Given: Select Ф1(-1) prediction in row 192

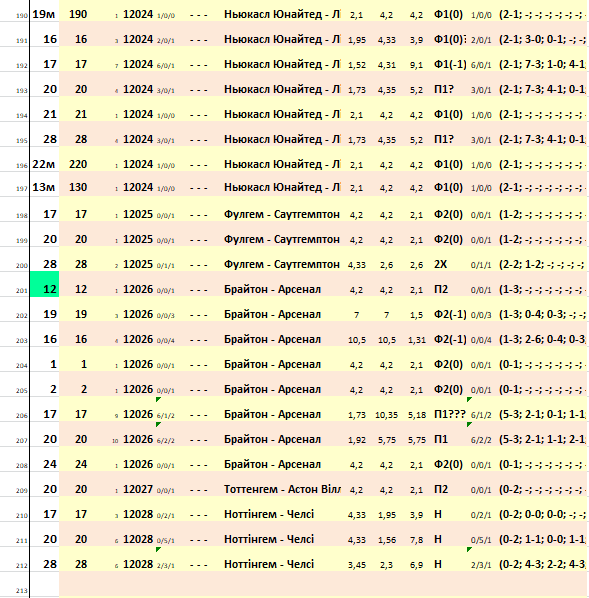Looking at the screenshot, I should tap(450, 64).
